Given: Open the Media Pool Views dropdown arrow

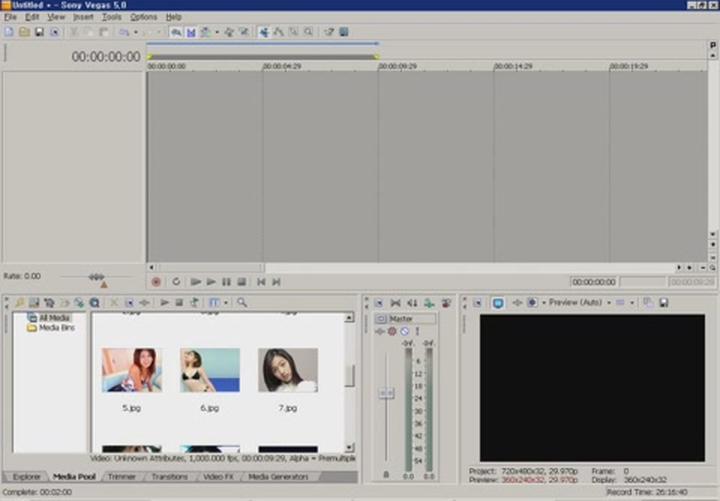Looking at the screenshot, I should (x=226, y=303).
